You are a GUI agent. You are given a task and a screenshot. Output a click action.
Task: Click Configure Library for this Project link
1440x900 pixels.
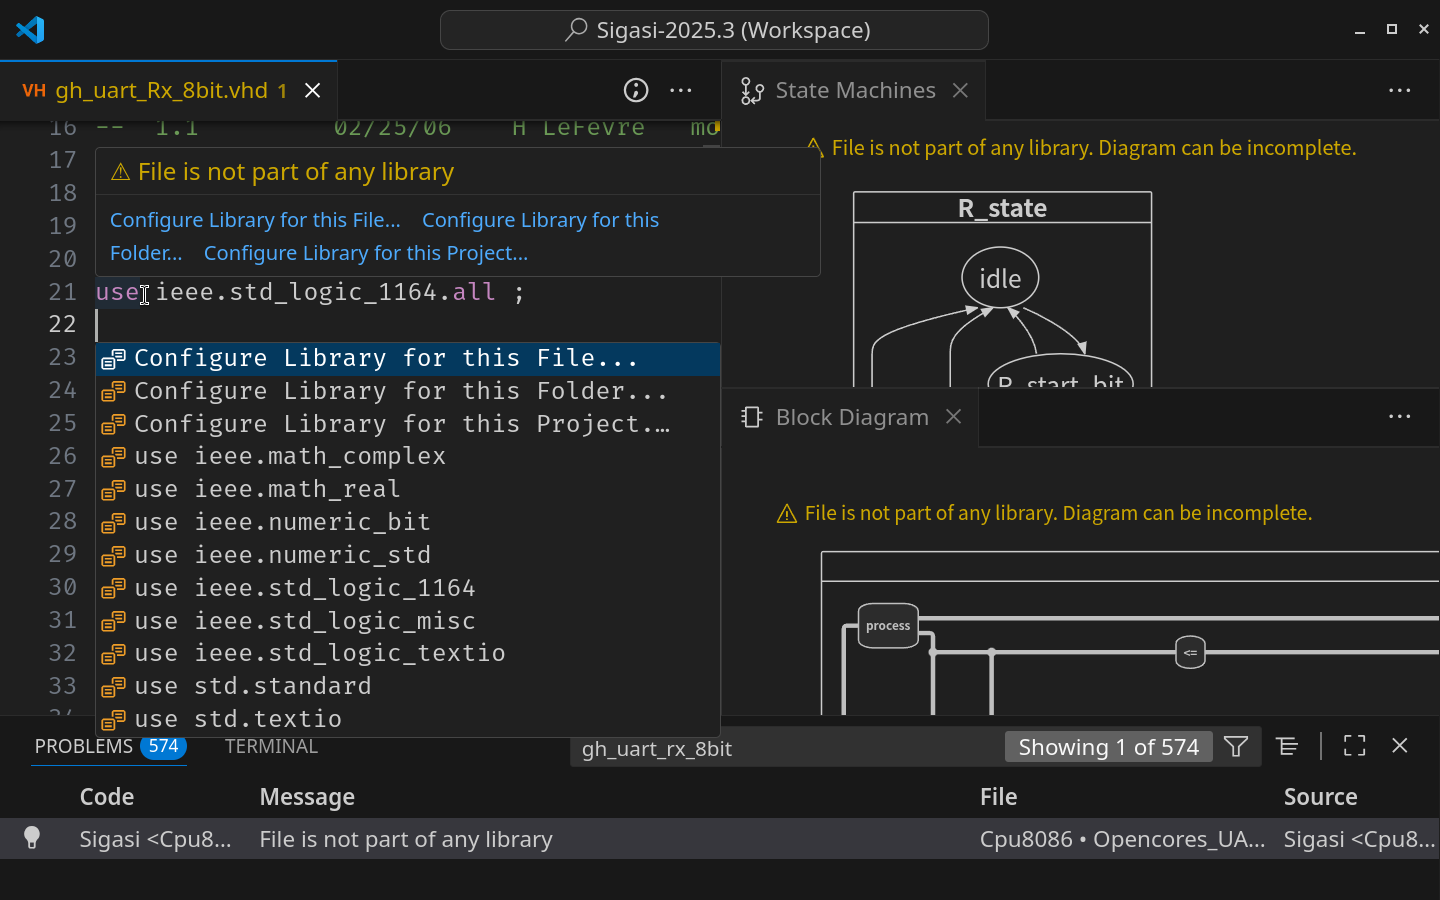[x=366, y=253]
